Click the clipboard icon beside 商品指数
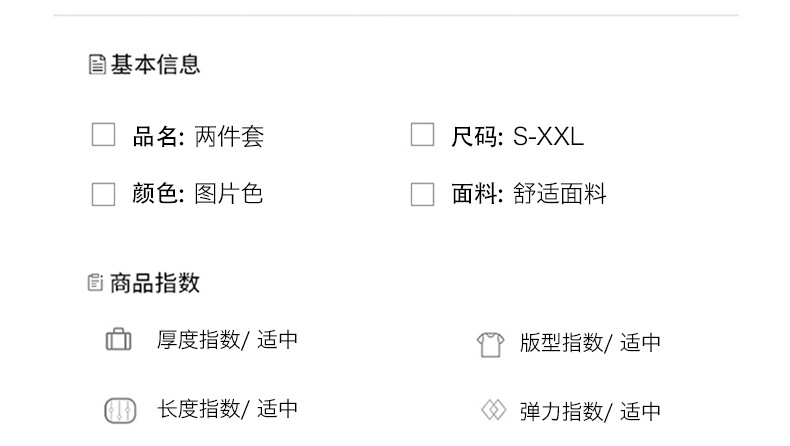 click(96, 283)
